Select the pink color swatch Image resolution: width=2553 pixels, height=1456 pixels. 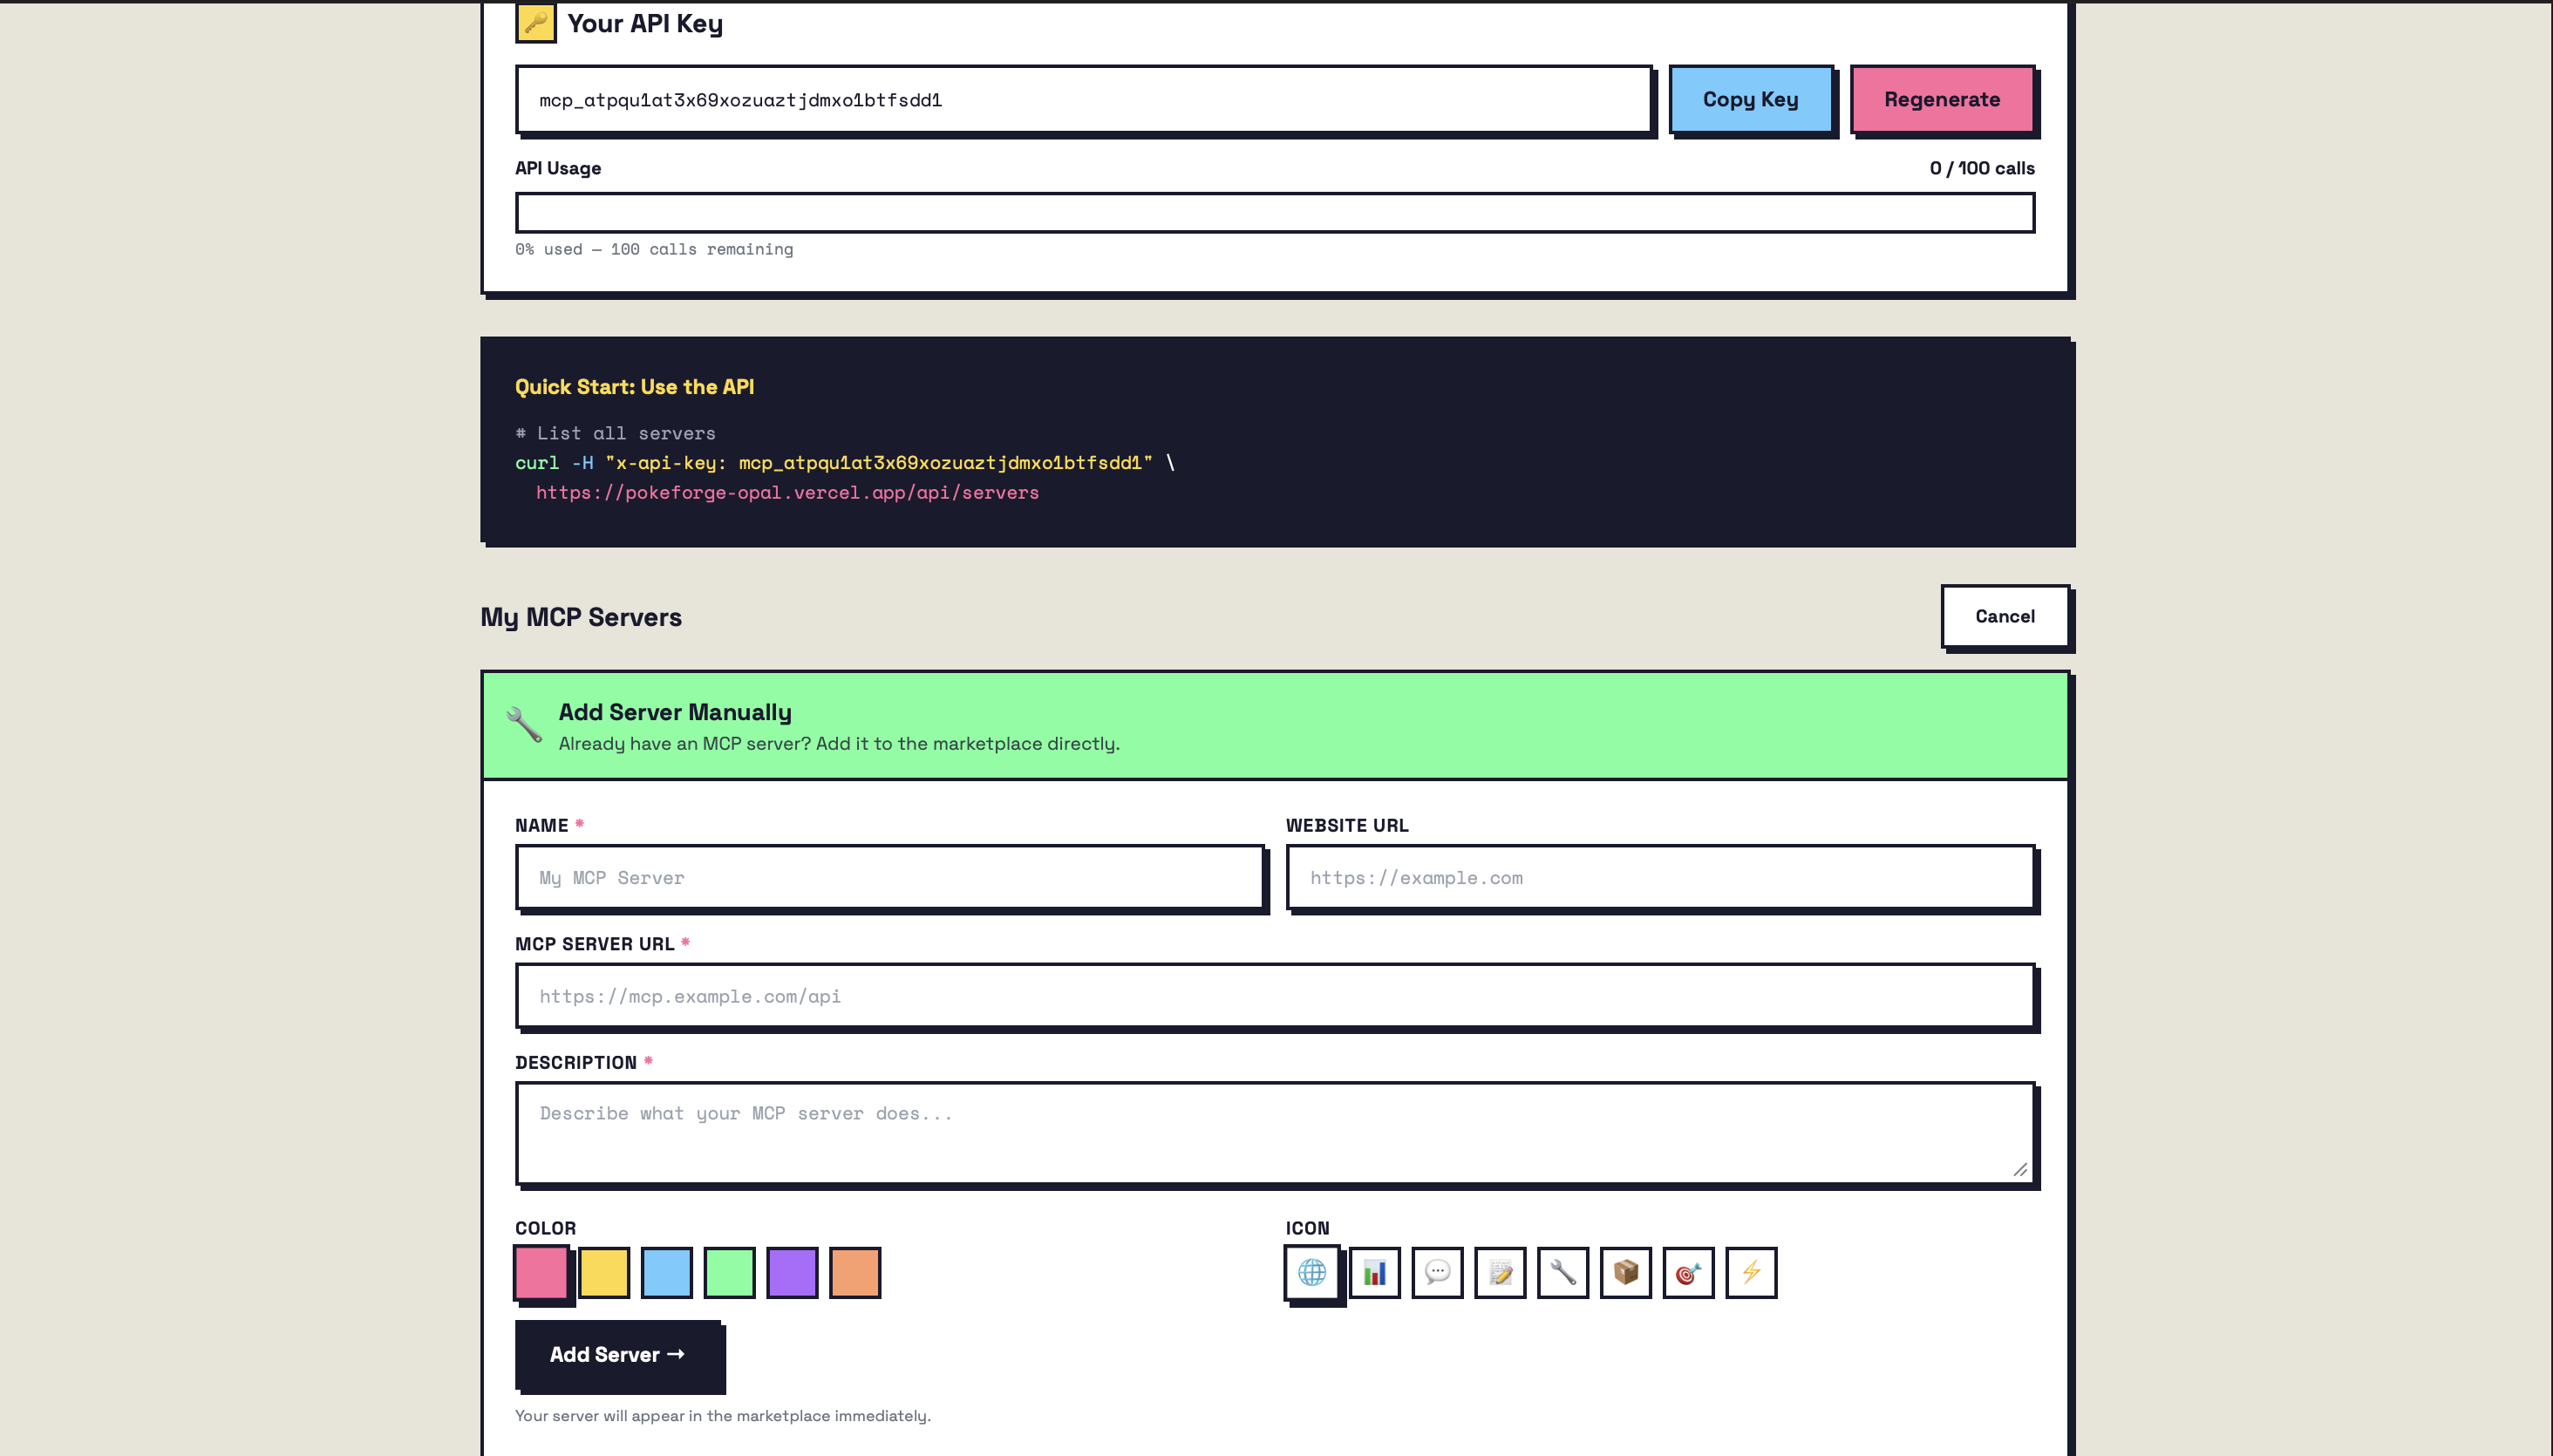(541, 1272)
